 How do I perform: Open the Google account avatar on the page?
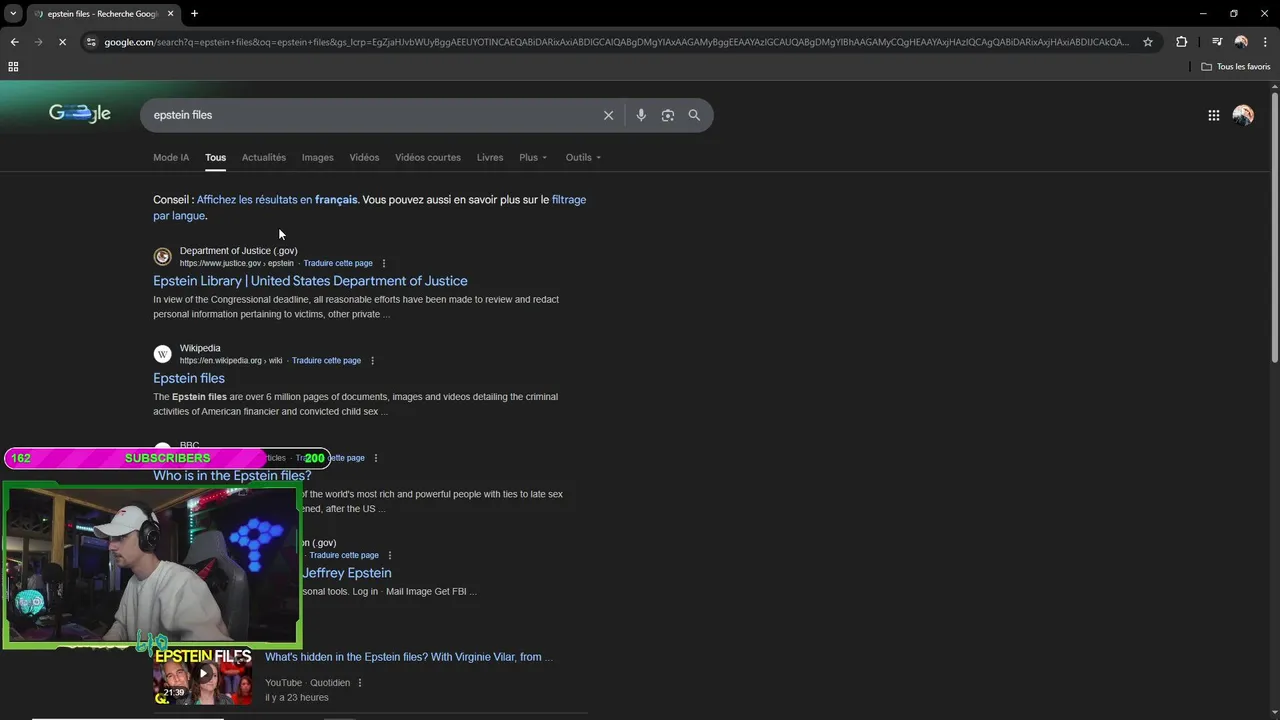1243,115
